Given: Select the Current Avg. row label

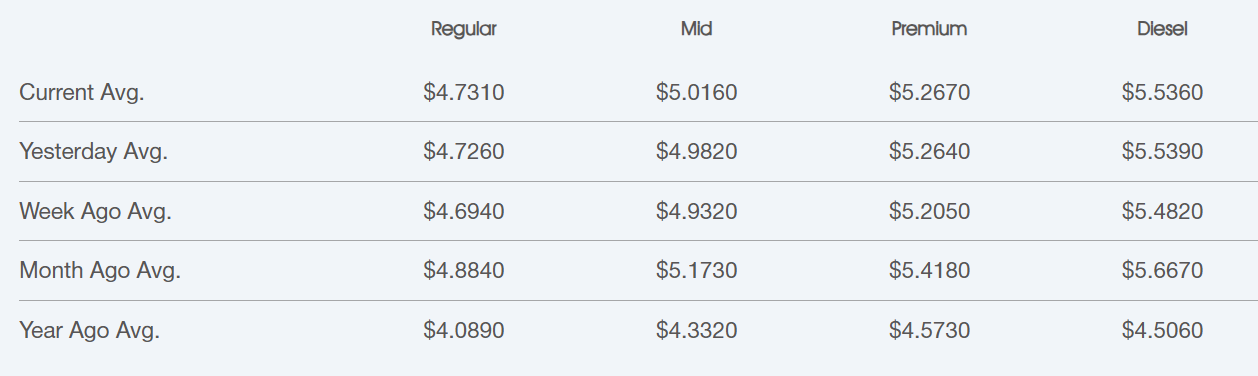Looking at the screenshot, I should pyautogui.click(x=82, y=93).
